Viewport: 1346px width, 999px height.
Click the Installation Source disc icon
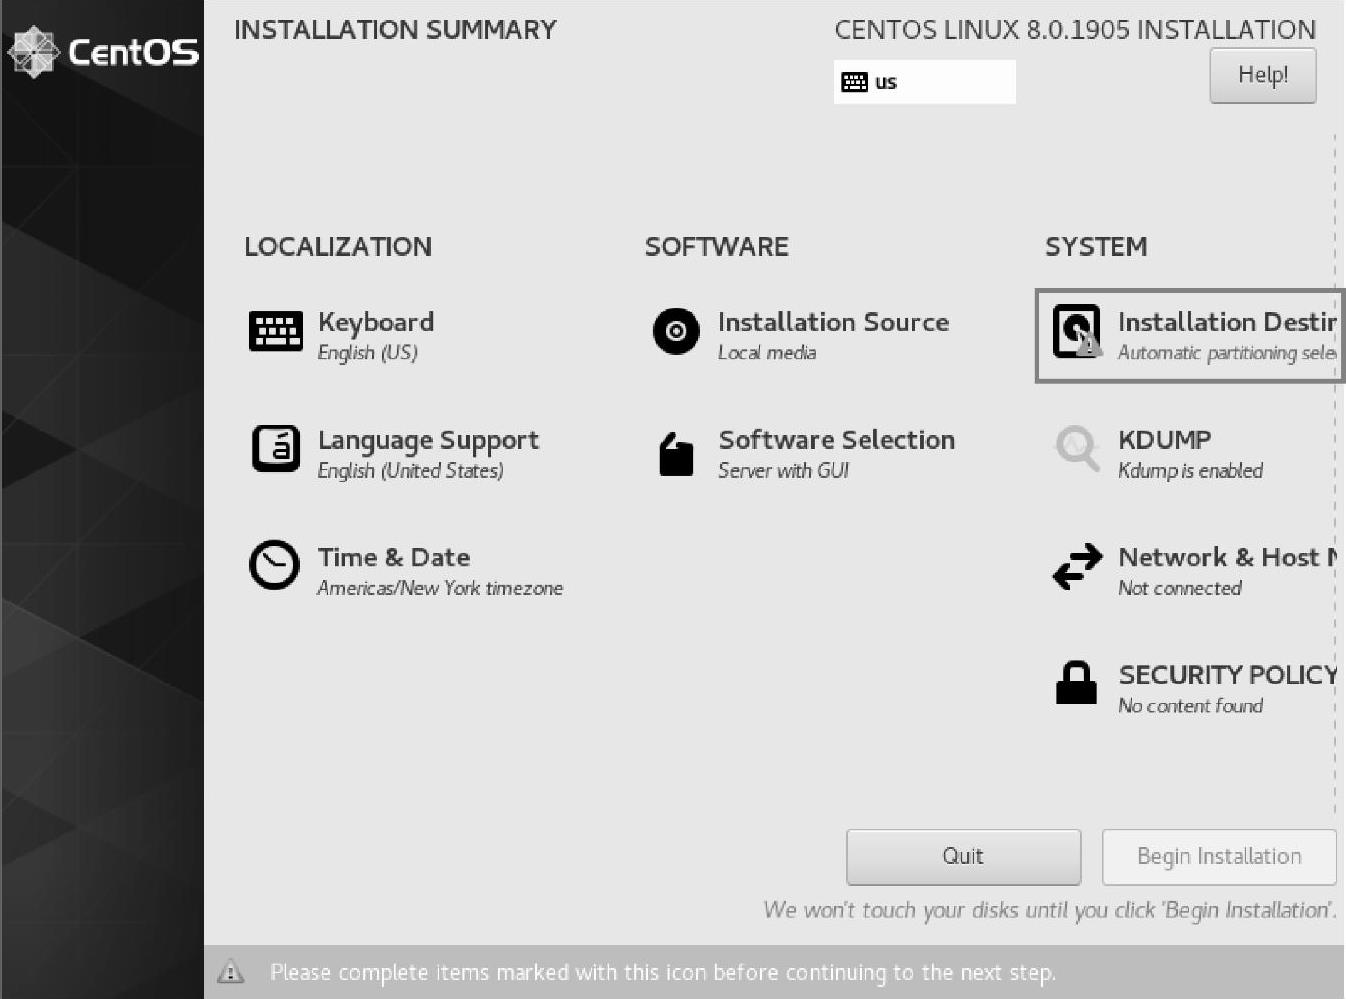(676, 331)
